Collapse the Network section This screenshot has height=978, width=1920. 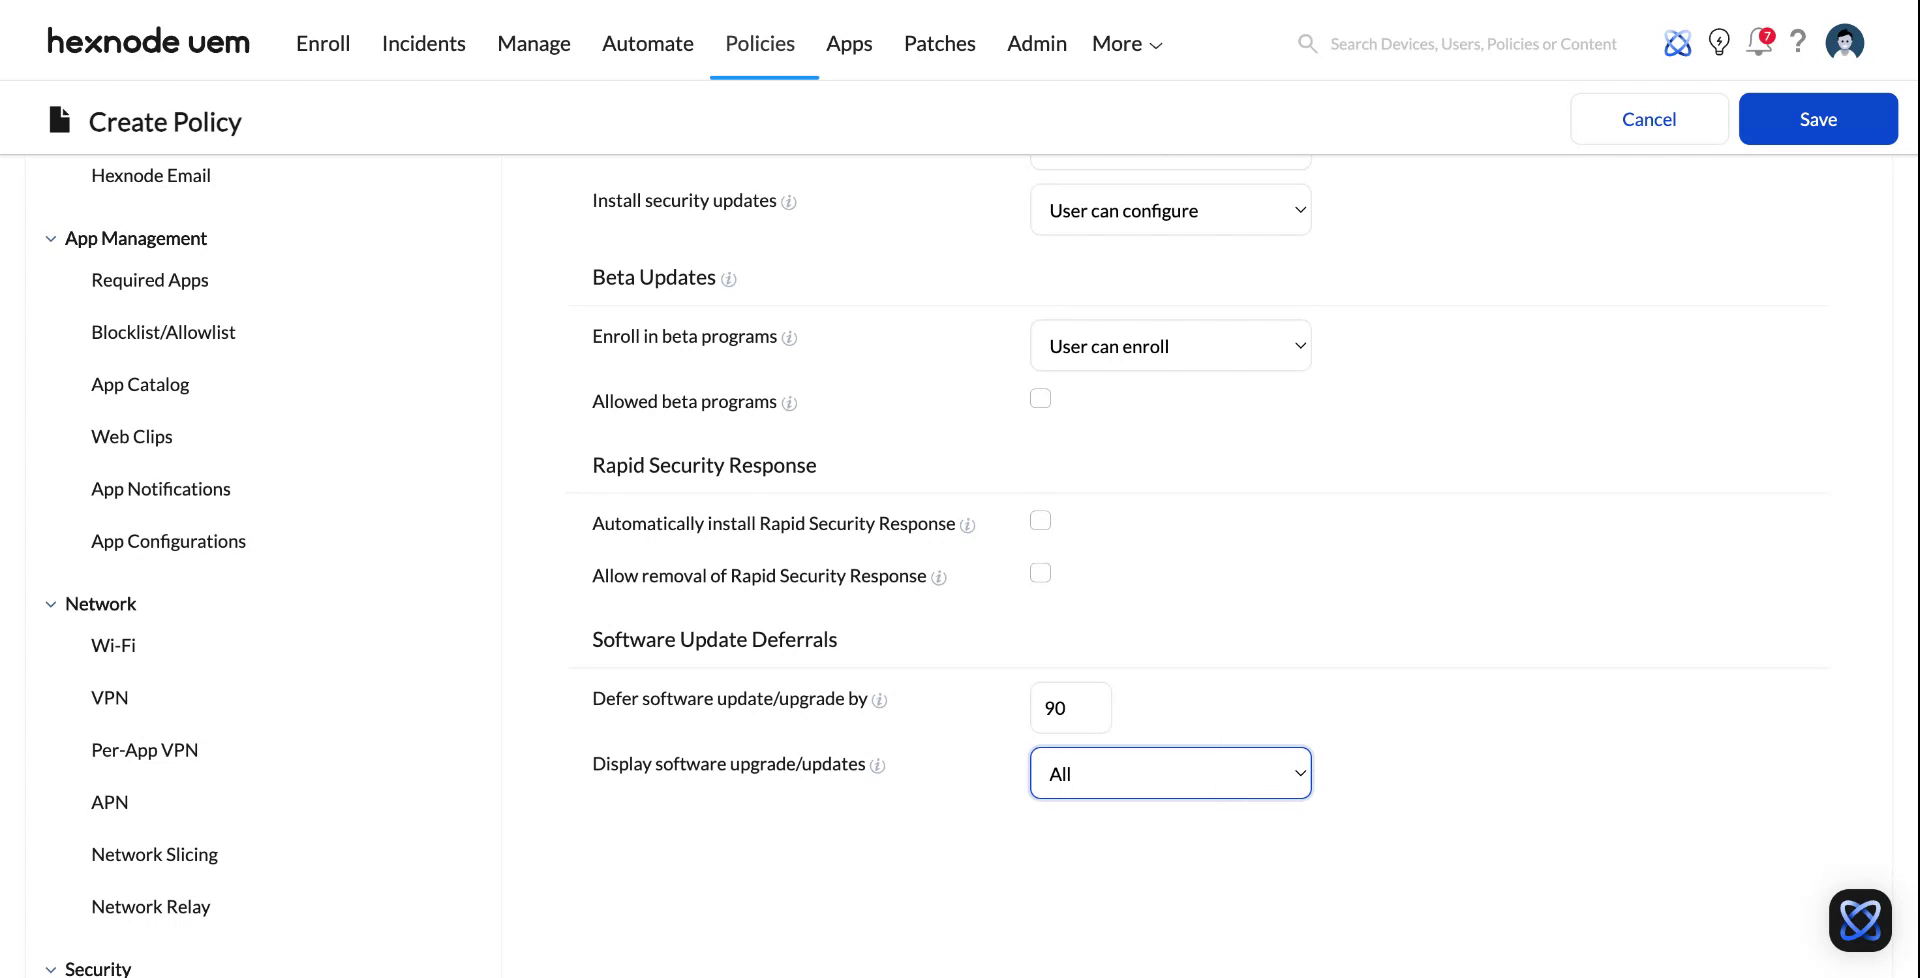coord(51,603)
